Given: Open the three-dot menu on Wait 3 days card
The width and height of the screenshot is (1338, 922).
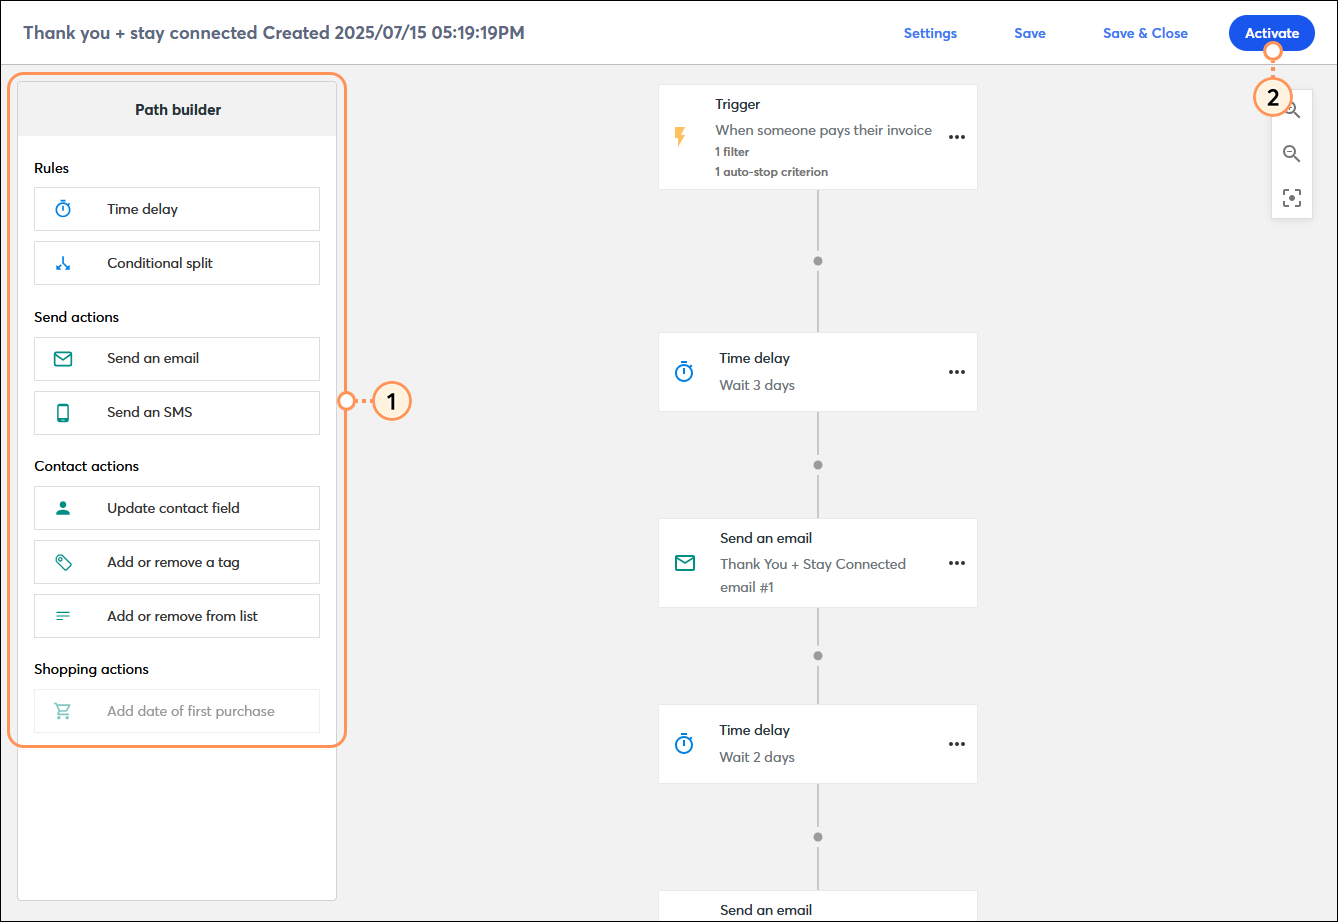Looking at the screenshot, I should click(x=957, y=372).
